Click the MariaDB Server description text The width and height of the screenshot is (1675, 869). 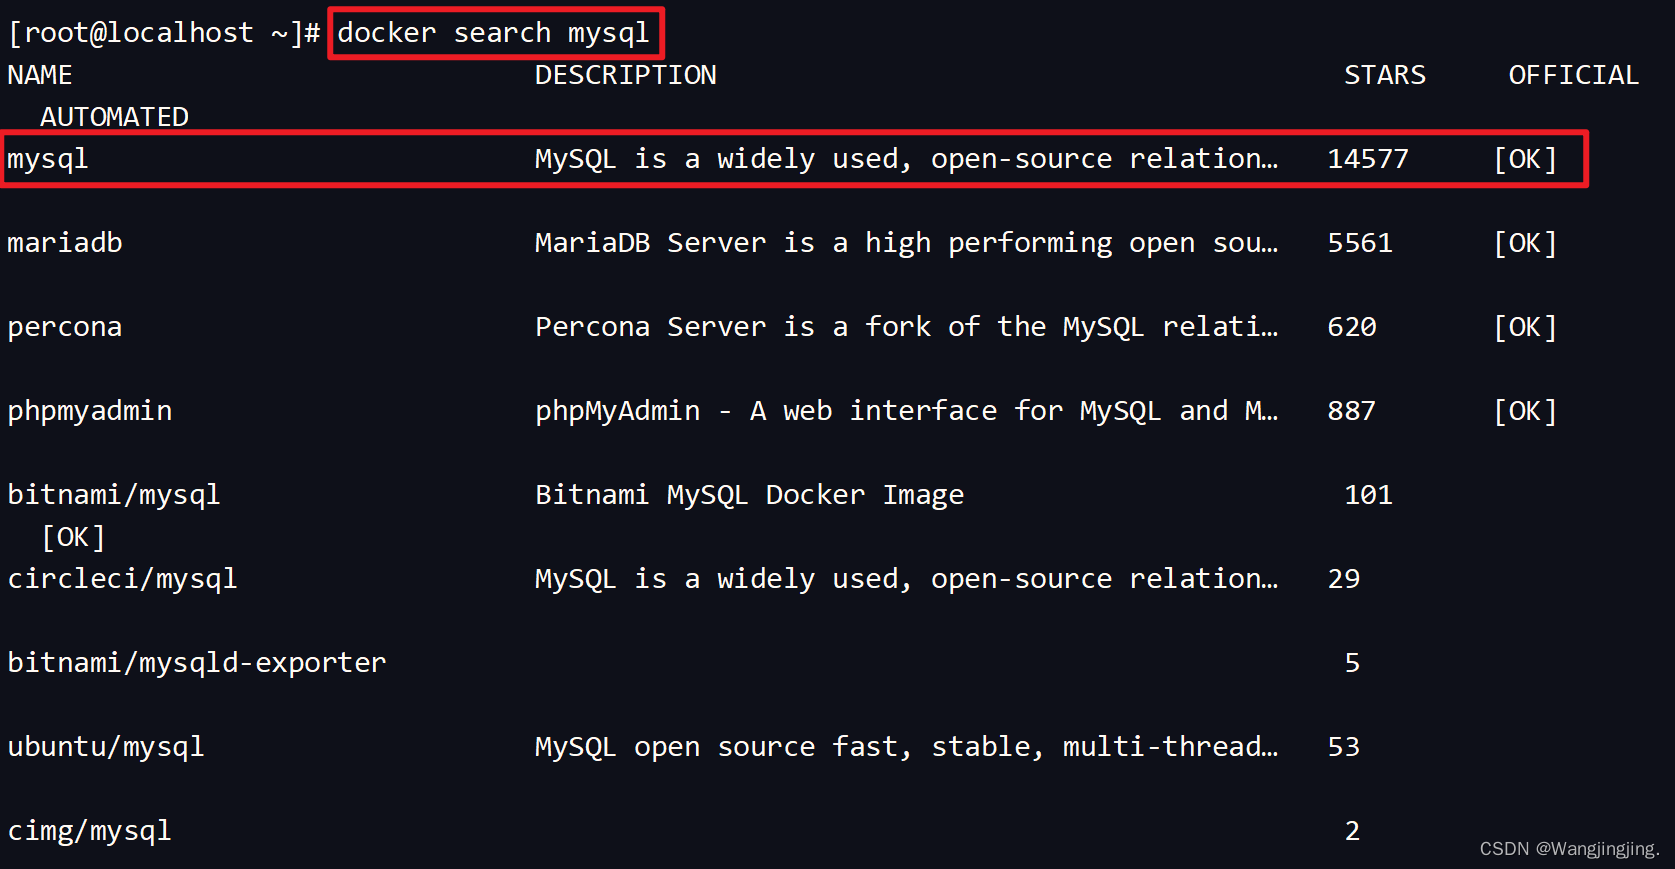coord(906,243)
